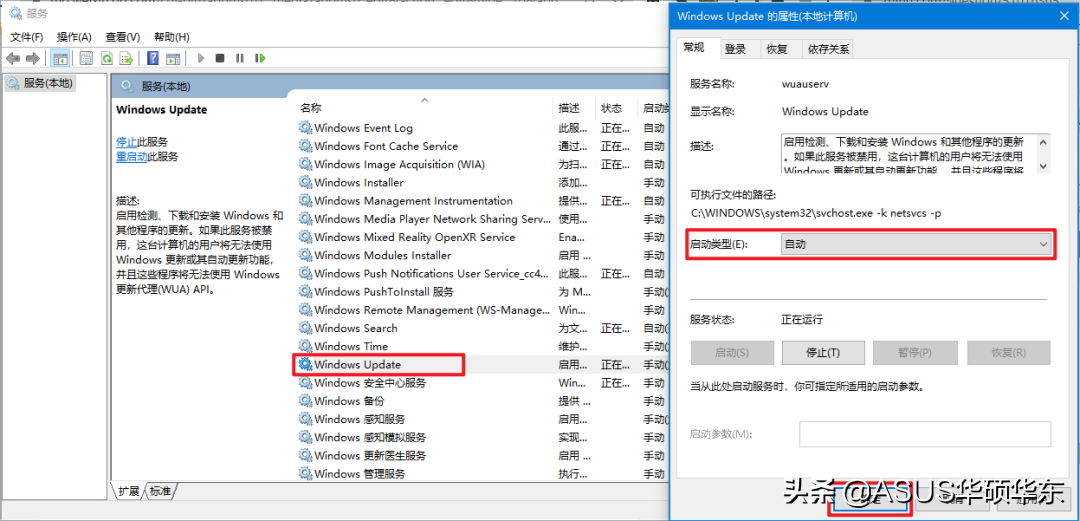Image resolution: width=1080 pixels, height=521 pixels.
Task: Open the 查看(V) menu
Action: [x=123, y=37]
